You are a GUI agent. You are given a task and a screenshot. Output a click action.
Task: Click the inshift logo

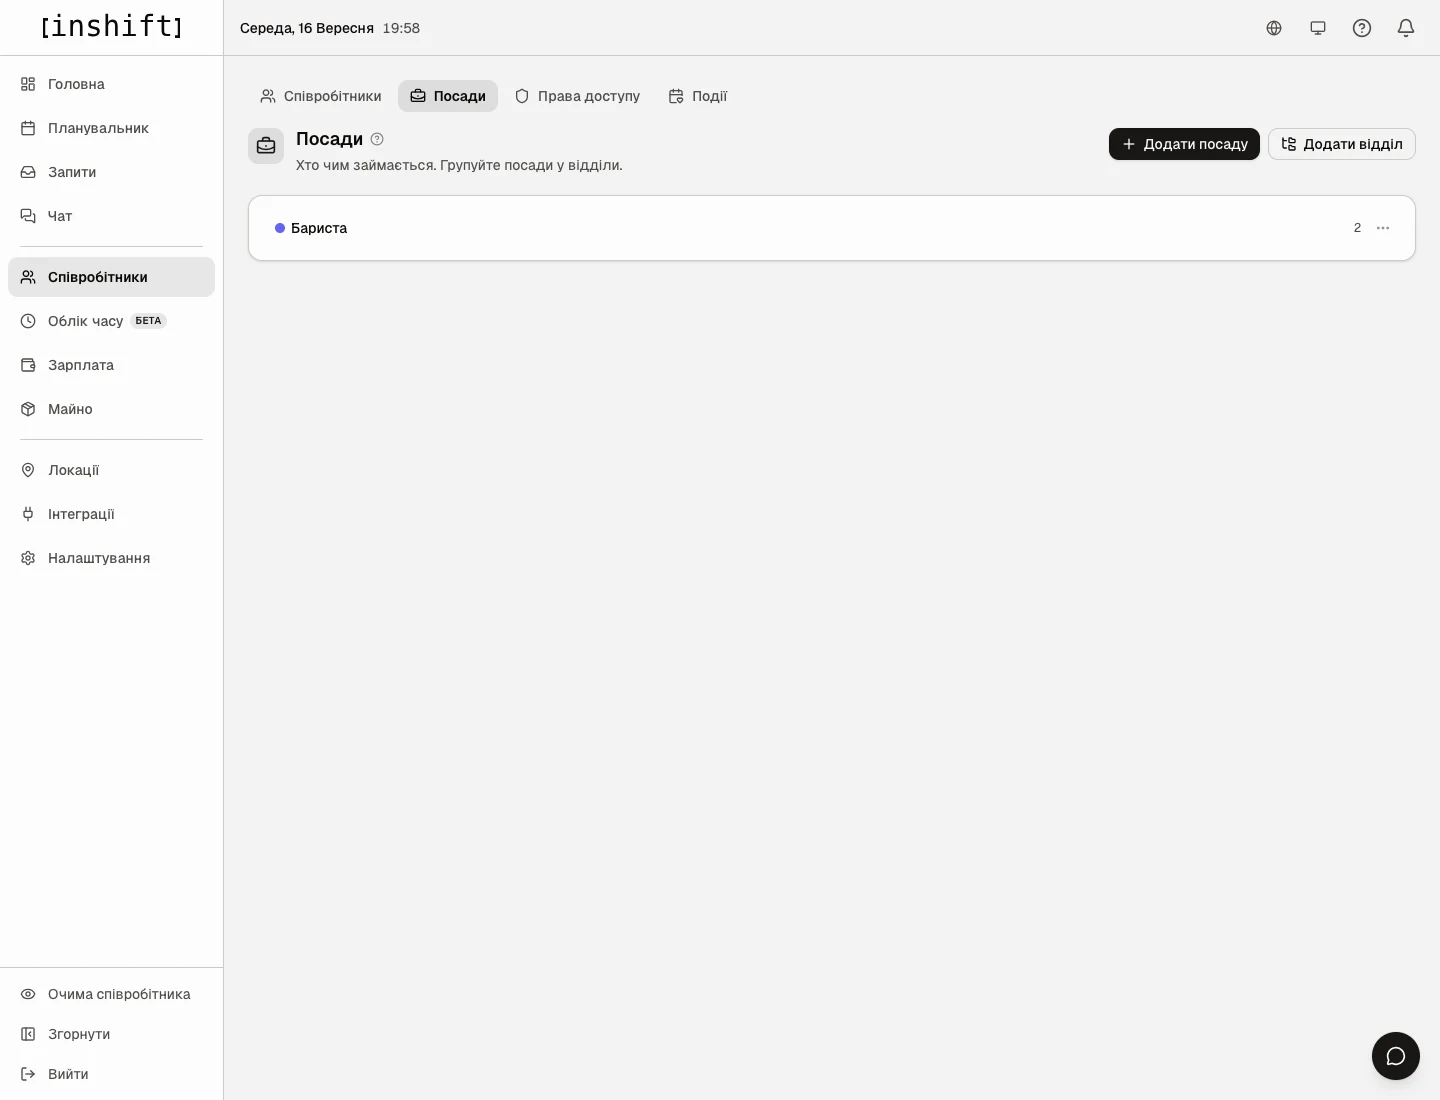pyautogui.click(x=112, y=26)
